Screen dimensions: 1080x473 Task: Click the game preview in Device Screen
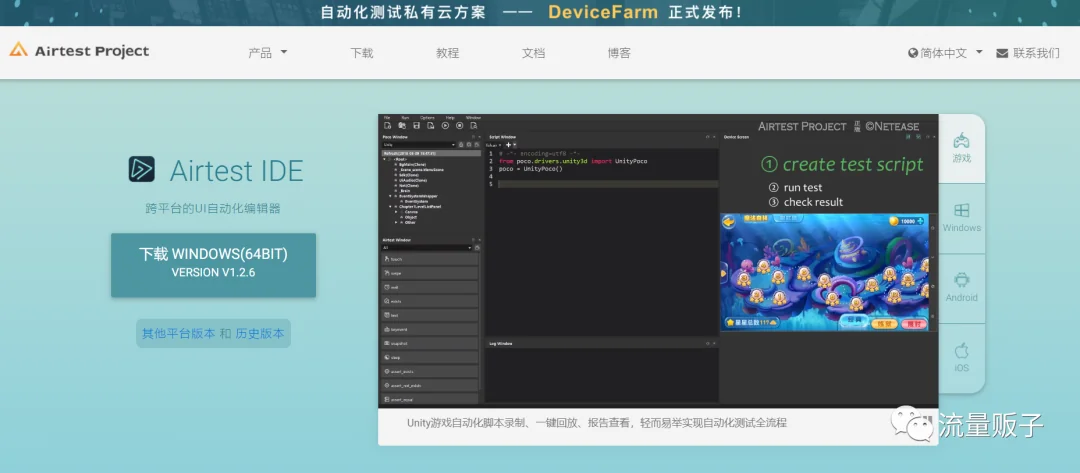[824, 272]
